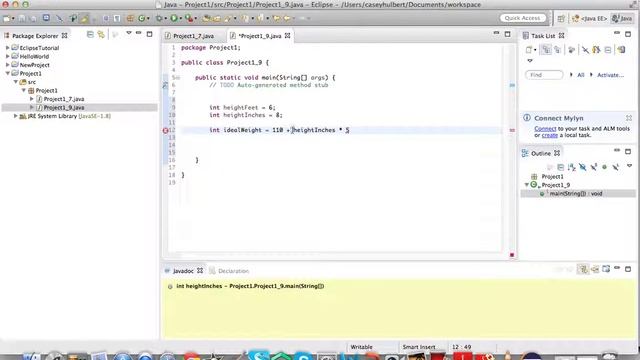Switch to Java EE perspective
Viewport: 640px width, 360px height.
[x=590, y=18]
